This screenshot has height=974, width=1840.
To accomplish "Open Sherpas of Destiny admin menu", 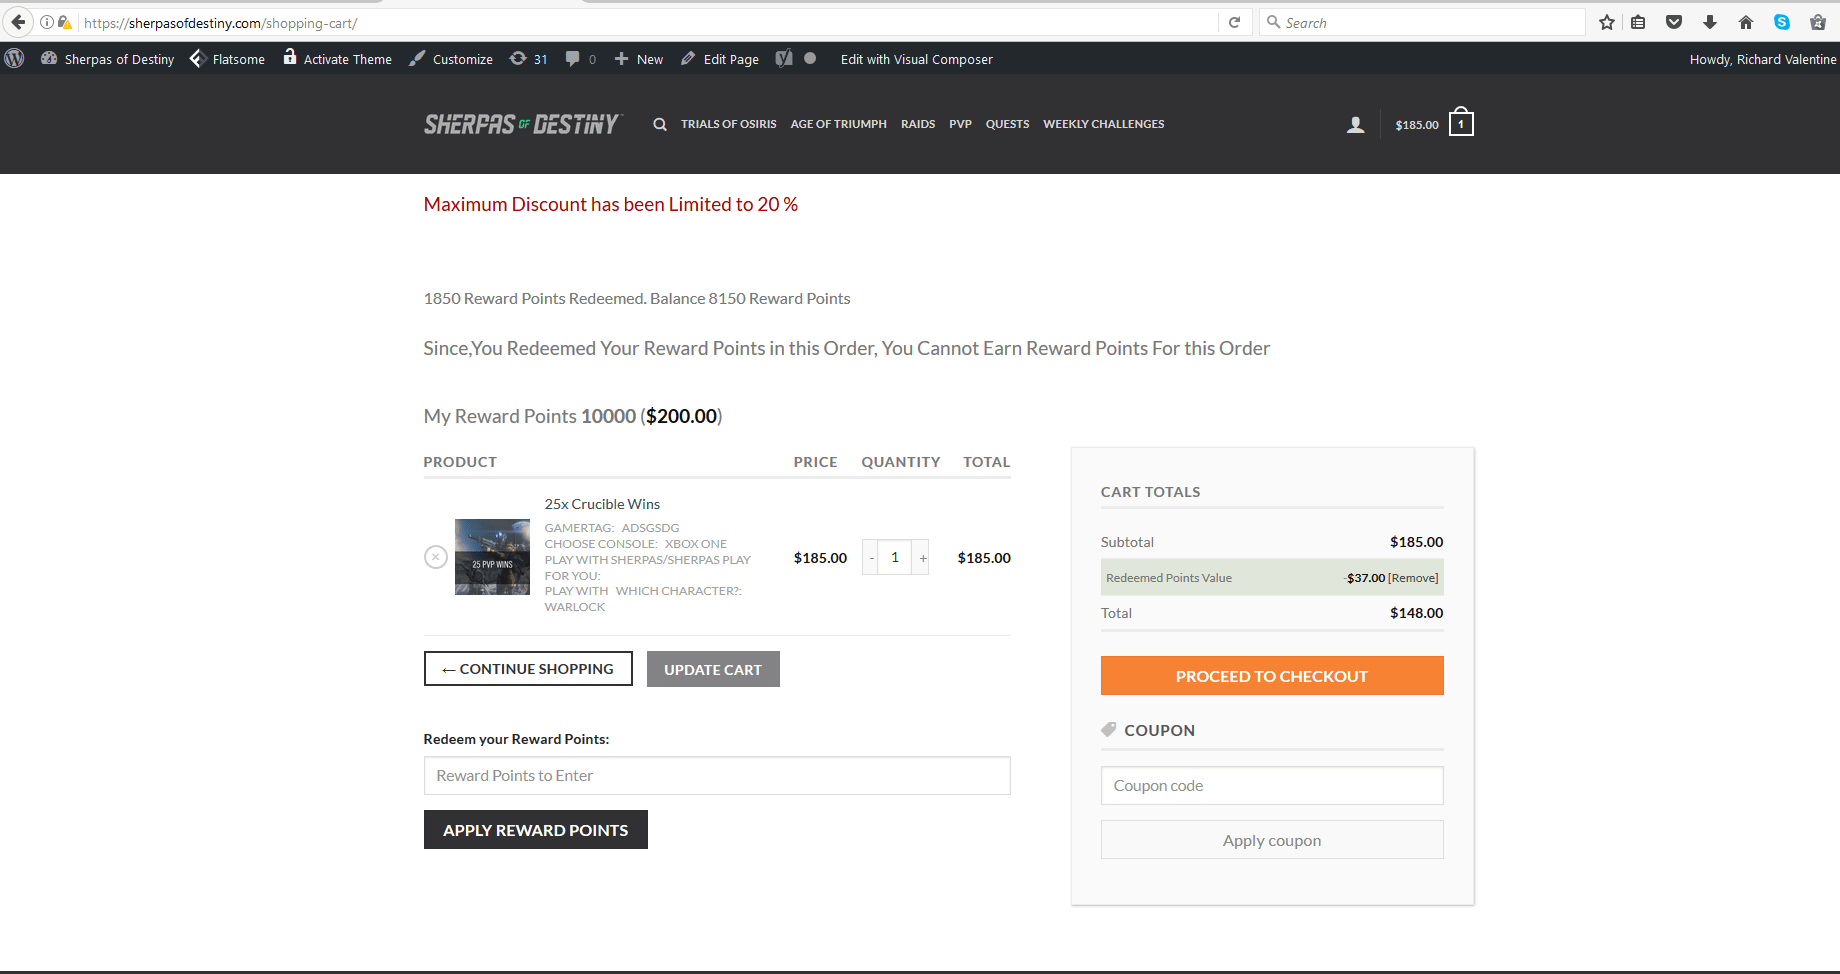I will 107,59.
